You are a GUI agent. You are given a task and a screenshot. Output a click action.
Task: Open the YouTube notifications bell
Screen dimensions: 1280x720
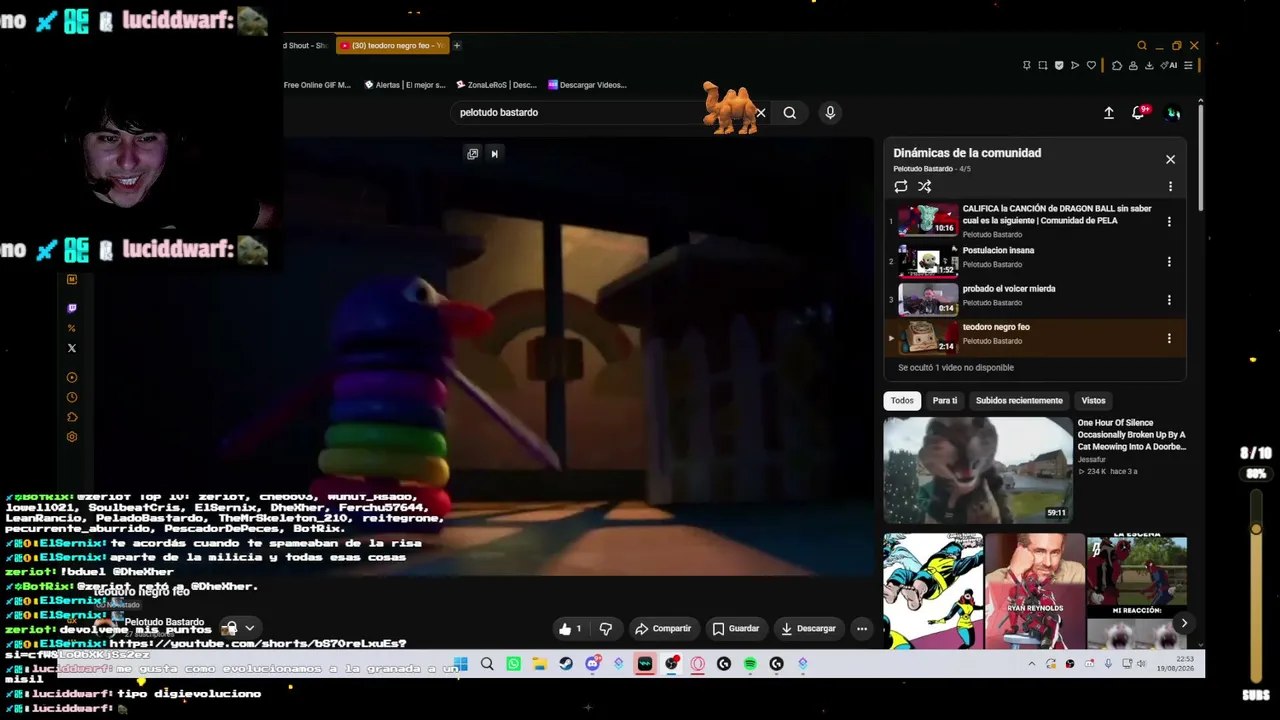(x=1138, y=113)
